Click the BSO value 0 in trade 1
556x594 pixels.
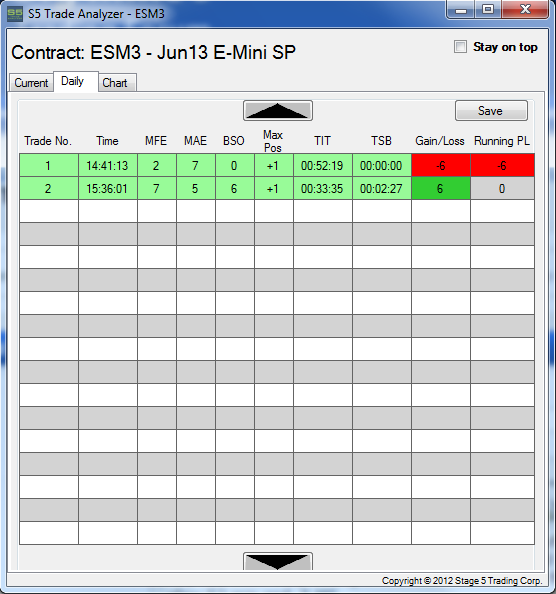pos(235,165)
